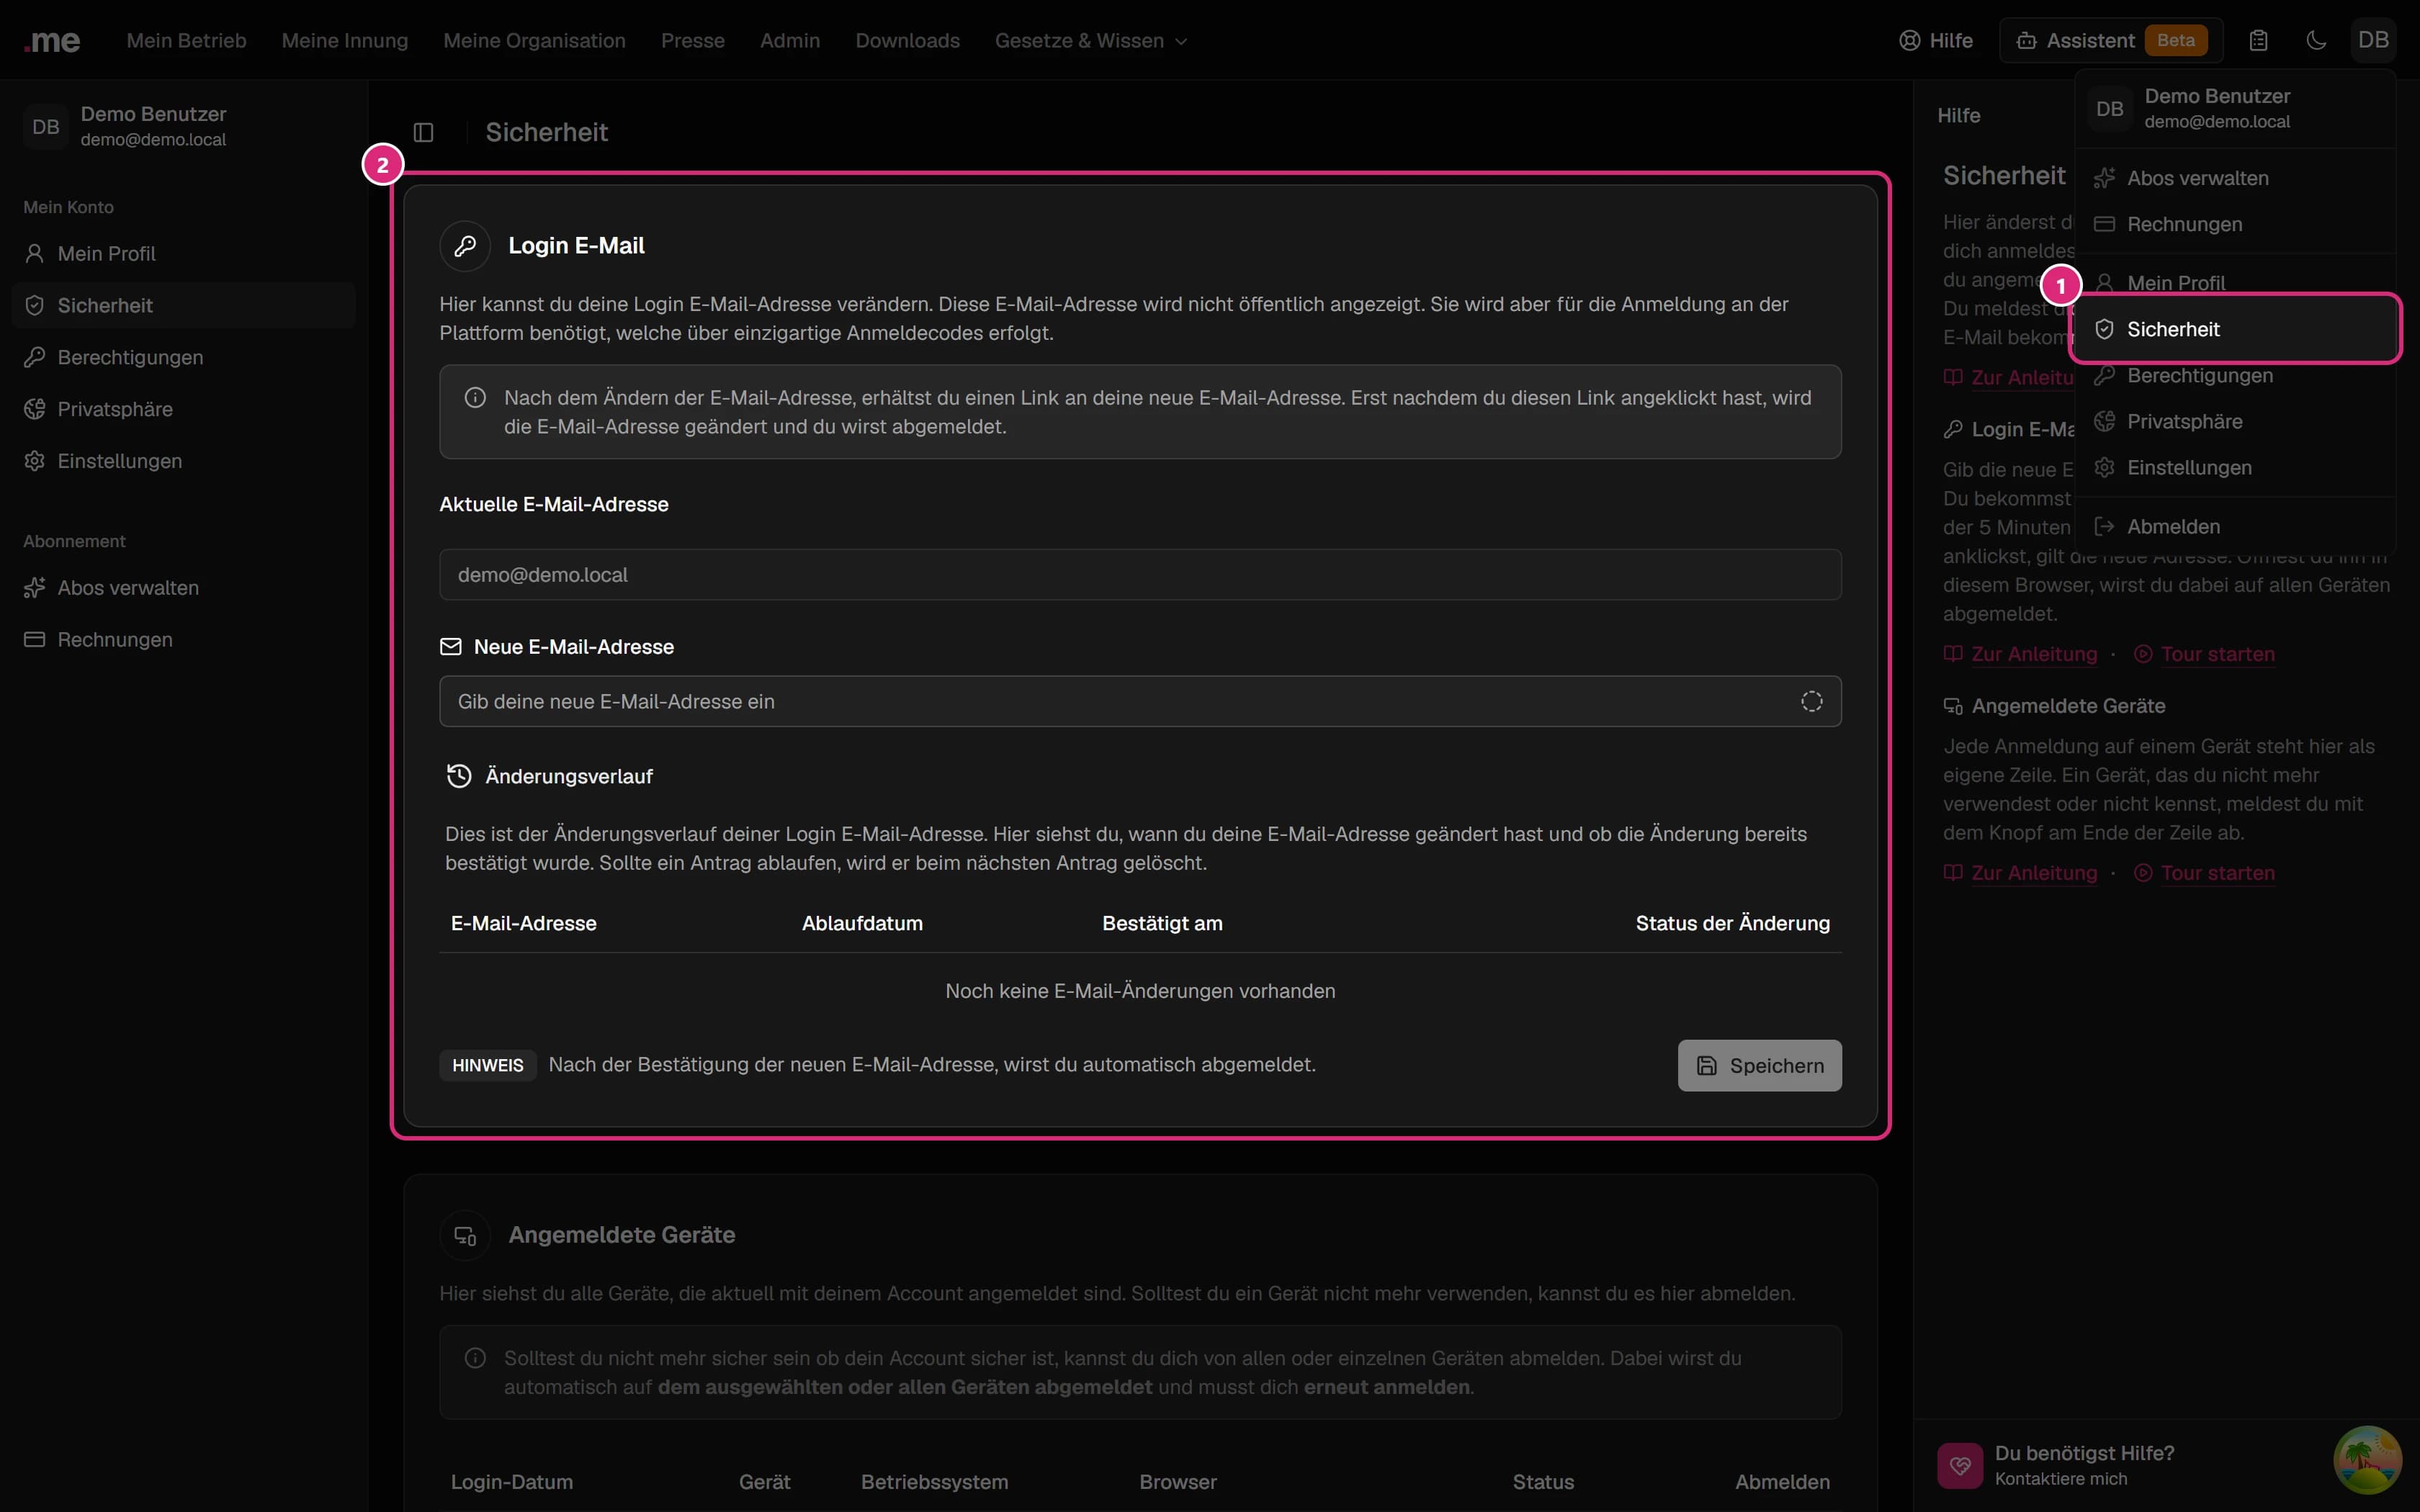Screen dimensions: 2420x1512
Task: Select Mein Profil in left sidebar
Action: pyautogui.click(x=184, y=254)
